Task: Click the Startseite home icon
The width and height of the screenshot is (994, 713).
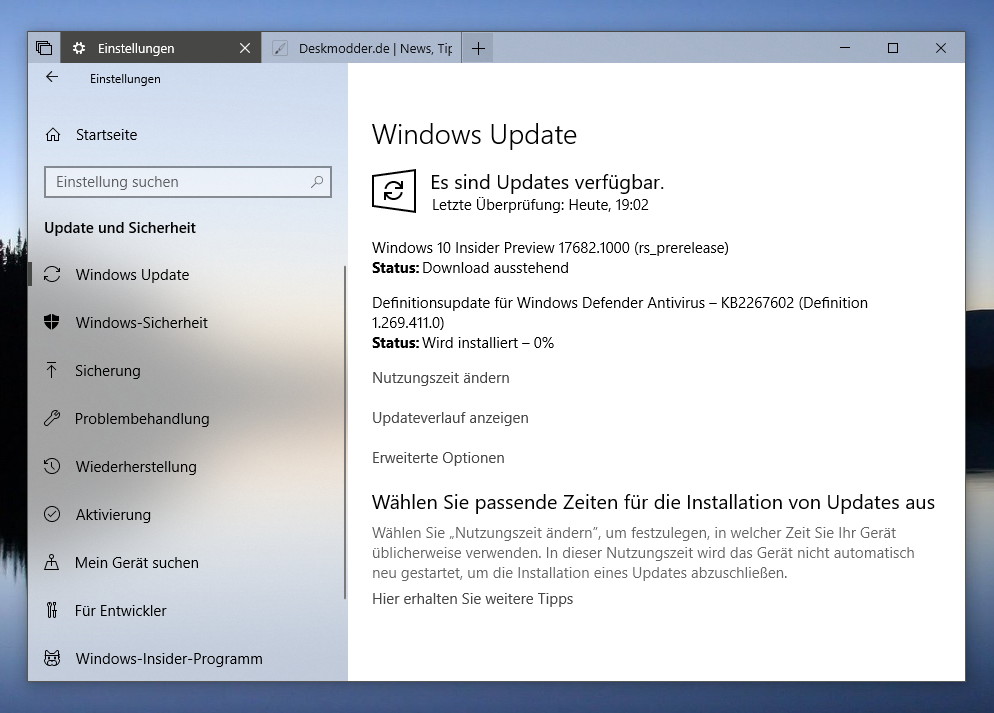Action: coord(53,134)
